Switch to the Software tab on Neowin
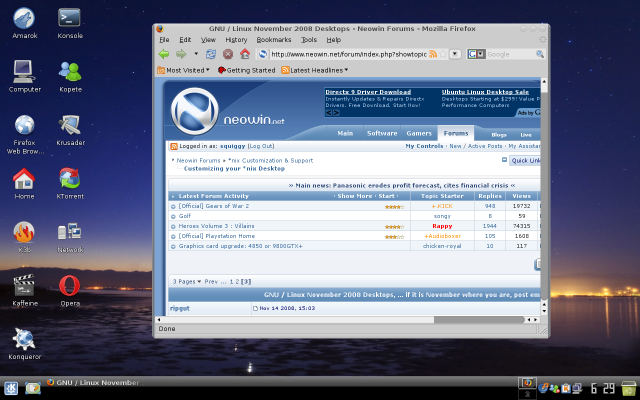 click(382, 133)
